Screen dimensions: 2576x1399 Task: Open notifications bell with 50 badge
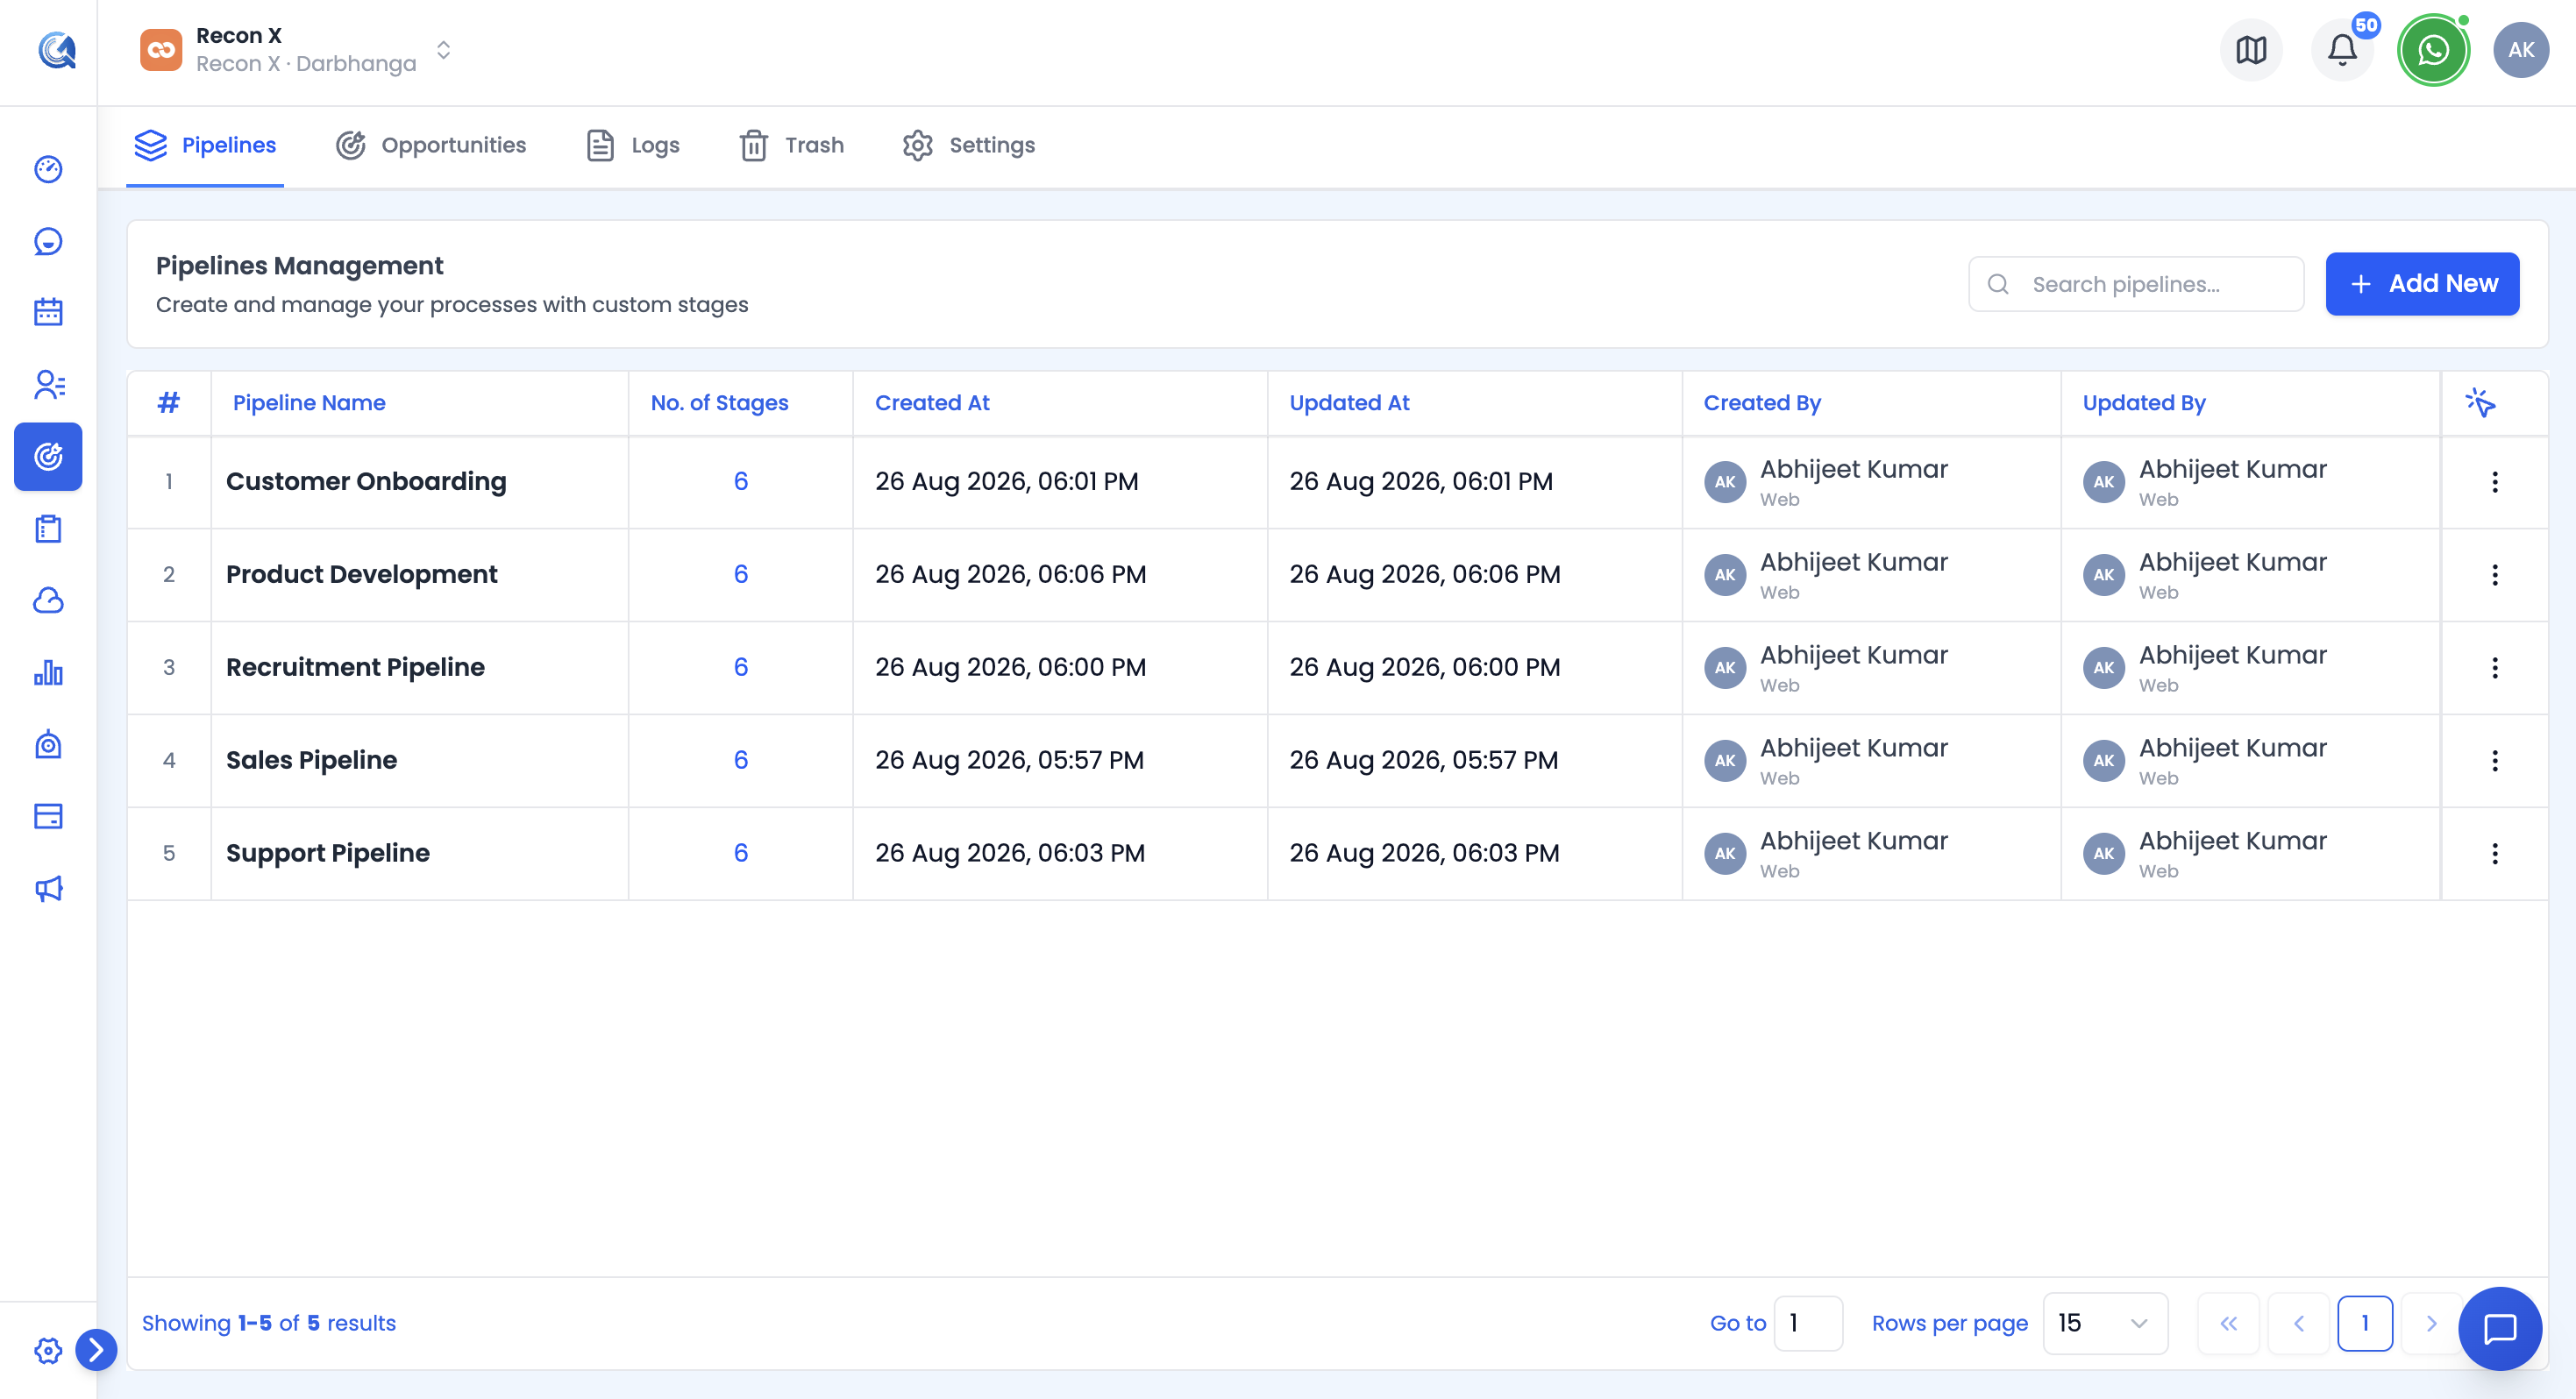pyautogui.click(x=2342, y=50)
